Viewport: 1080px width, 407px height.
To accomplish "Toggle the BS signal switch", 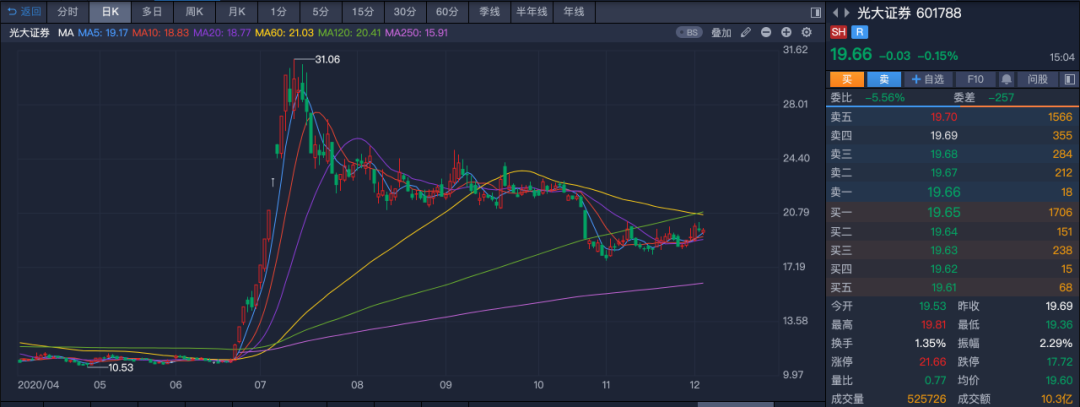I will tap(688, 33).
